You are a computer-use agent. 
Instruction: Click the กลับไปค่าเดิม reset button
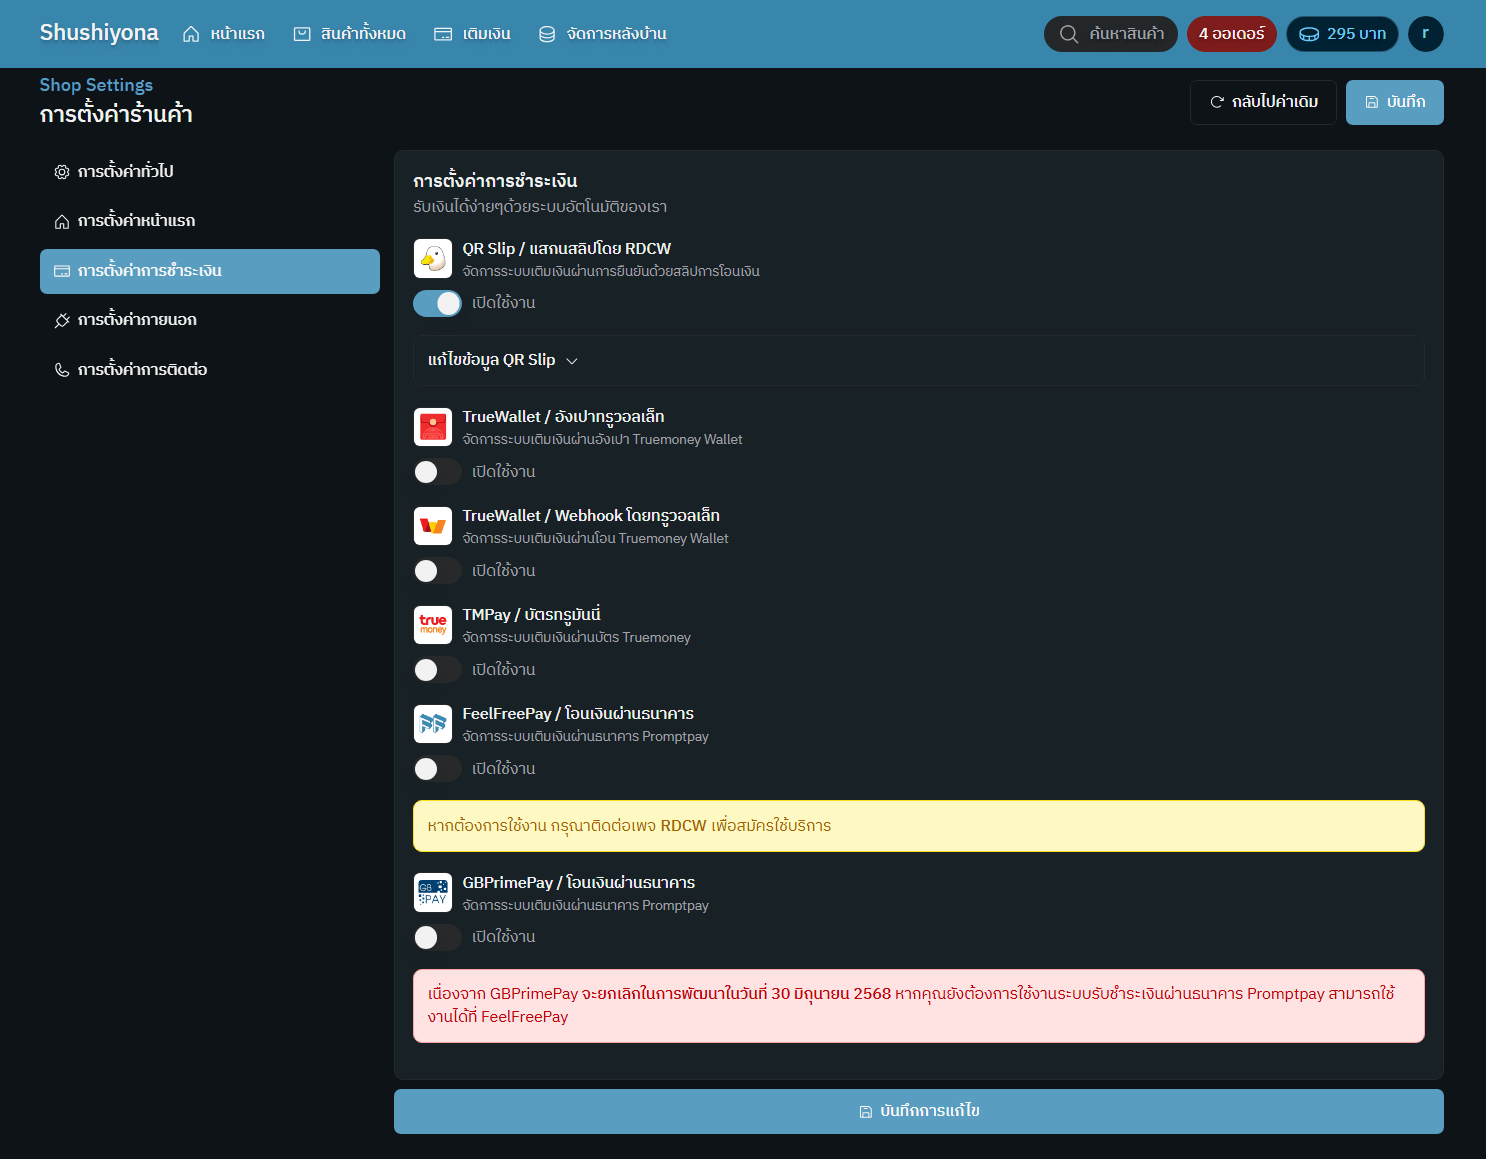pyautogui.click(x=1263, y=102)
